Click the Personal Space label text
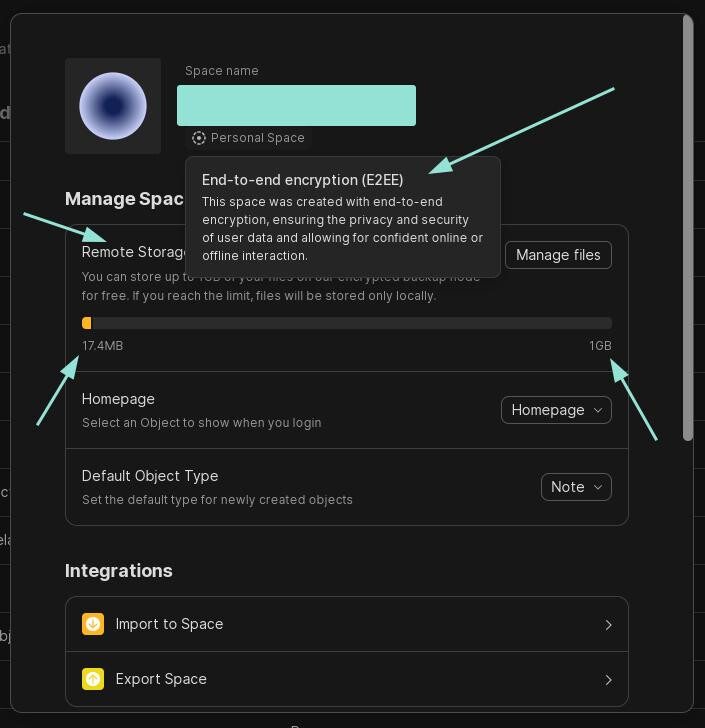Image resolution: width=705 pixels, height=728 pixels. click(x=257, y=138)
